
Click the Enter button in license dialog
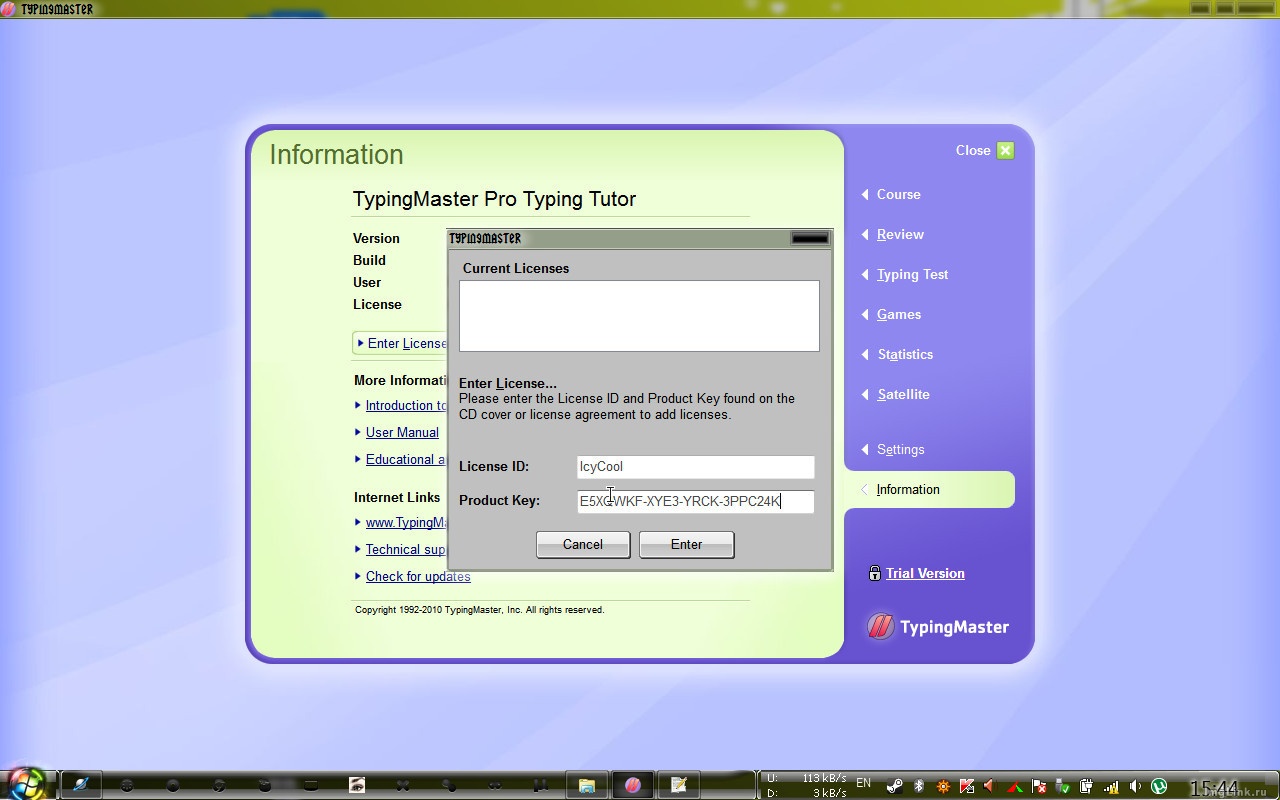[686, 545]
